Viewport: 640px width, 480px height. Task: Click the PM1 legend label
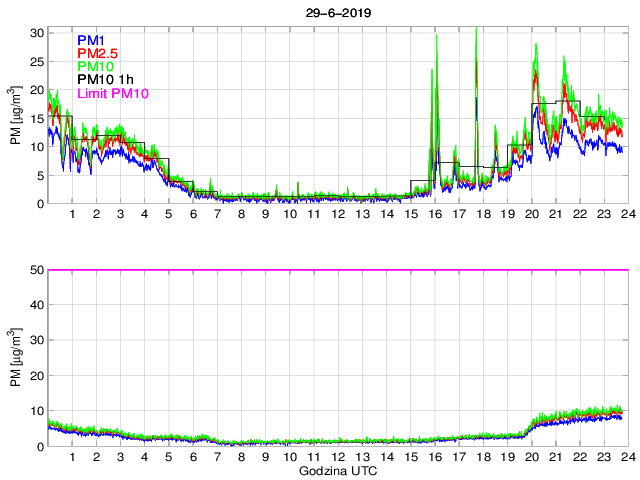94,40
